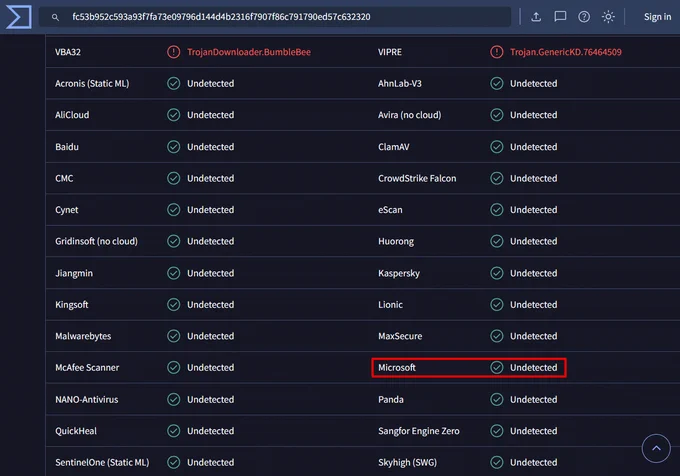680x476 pixels.
Task: Click Undetected result for Cynet
Action: coord(210,210)
